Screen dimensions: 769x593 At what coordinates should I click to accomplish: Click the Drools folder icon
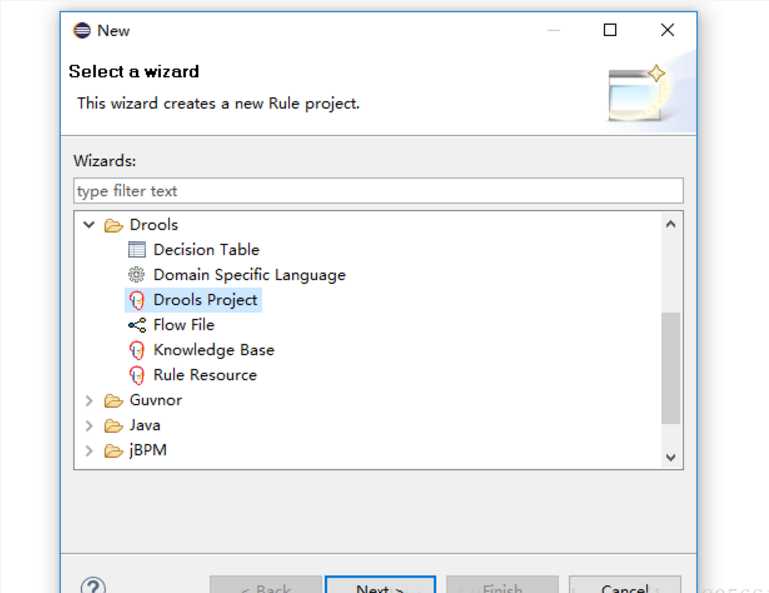[x=113, y=225]
